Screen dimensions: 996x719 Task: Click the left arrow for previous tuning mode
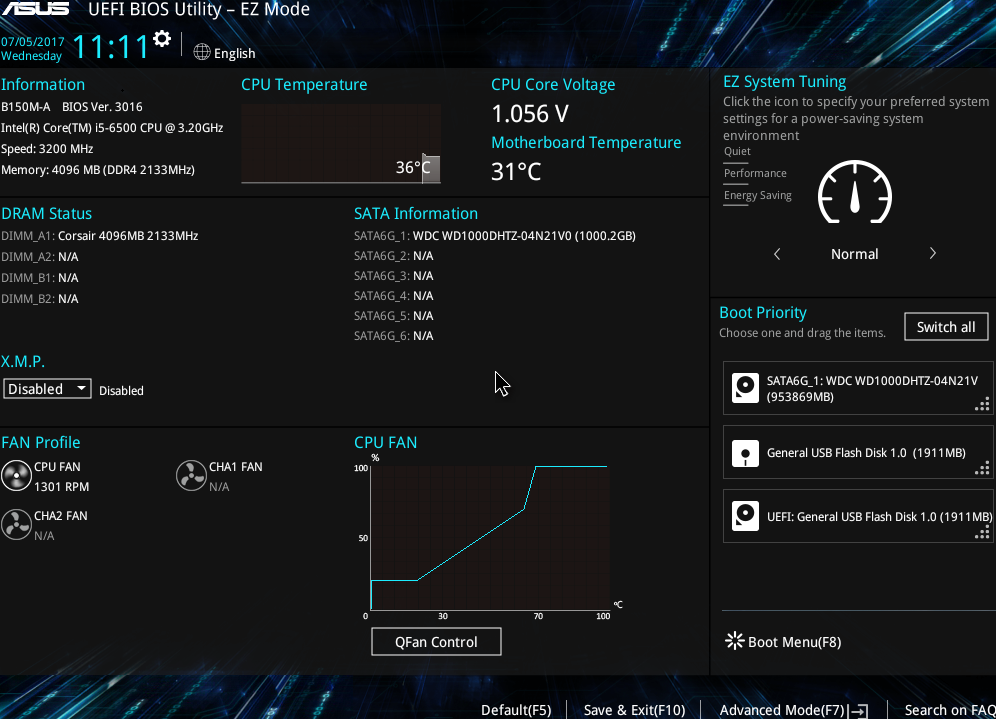tap(777, 254)
